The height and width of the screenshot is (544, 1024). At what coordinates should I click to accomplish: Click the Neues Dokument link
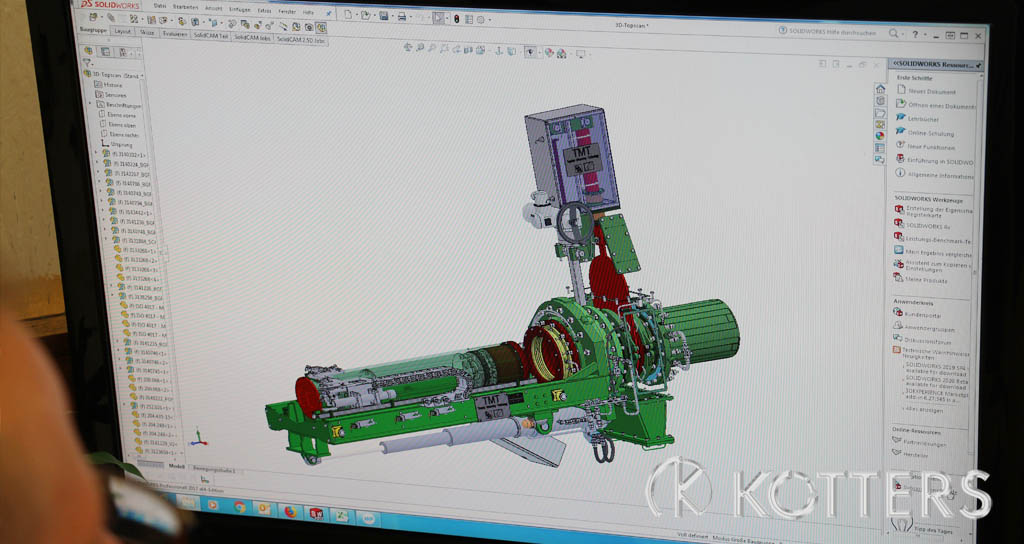coord(932,91)
